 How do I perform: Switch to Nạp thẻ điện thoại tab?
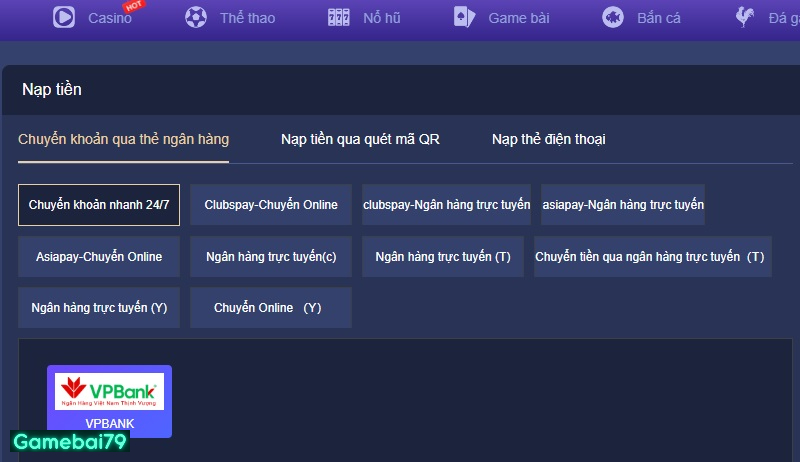click(x=548, y=139)
